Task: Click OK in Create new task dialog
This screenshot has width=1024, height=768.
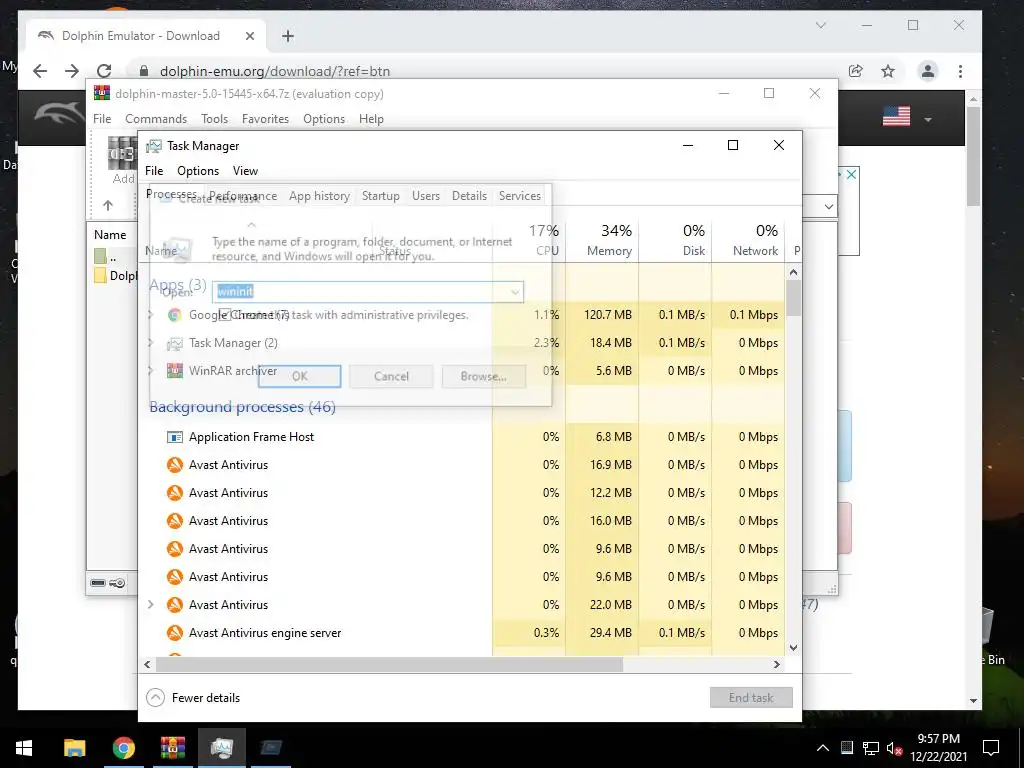Action: tap(300, 376)
